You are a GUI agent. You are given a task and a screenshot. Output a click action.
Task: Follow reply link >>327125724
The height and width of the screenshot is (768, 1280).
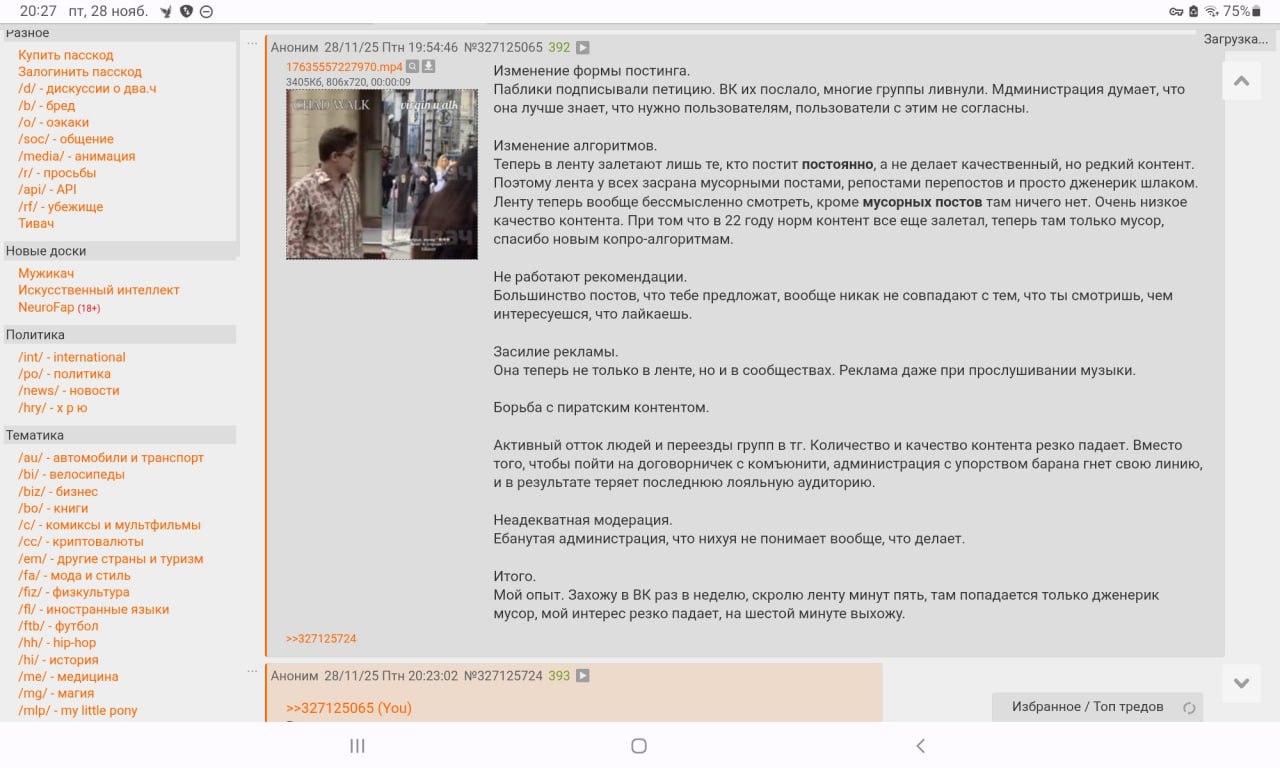point(321,638)
